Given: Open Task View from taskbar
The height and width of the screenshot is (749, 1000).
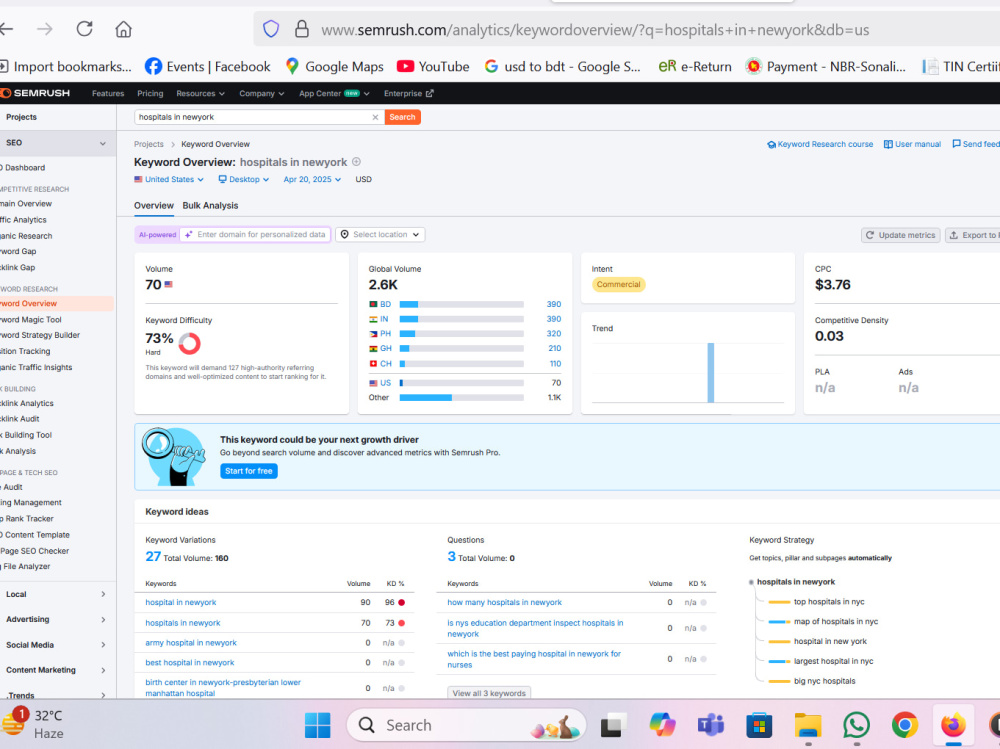Looking at the screenshot, I should [613, 725].
